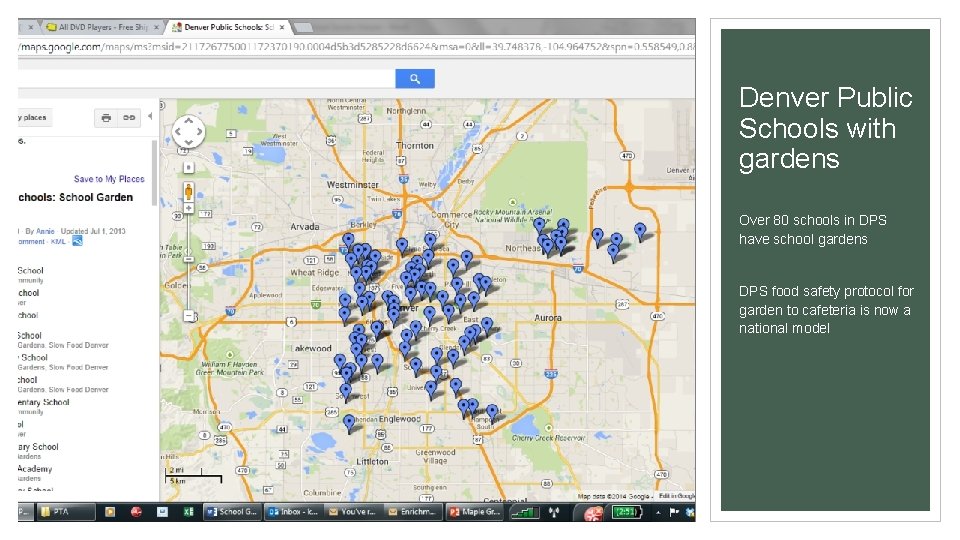Zoom in with the plus button
The height and width of the screenshot is (540, 960).
(x=189, y=208)
